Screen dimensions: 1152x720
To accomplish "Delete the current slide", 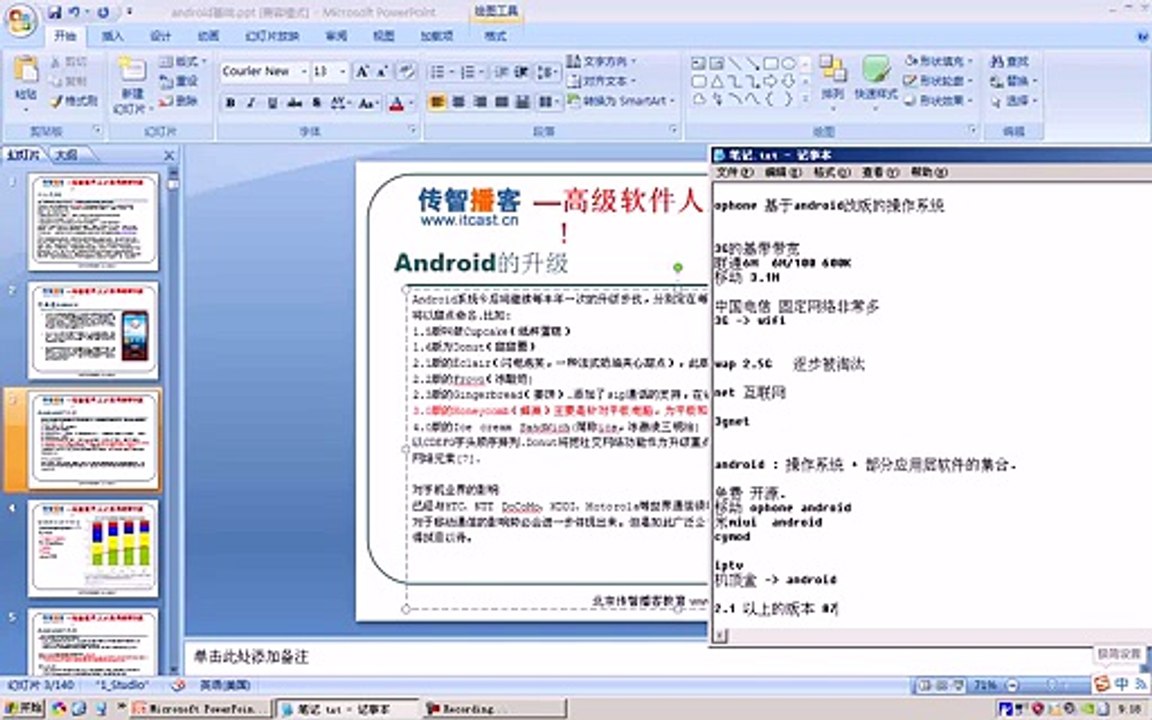I will 180,101.
